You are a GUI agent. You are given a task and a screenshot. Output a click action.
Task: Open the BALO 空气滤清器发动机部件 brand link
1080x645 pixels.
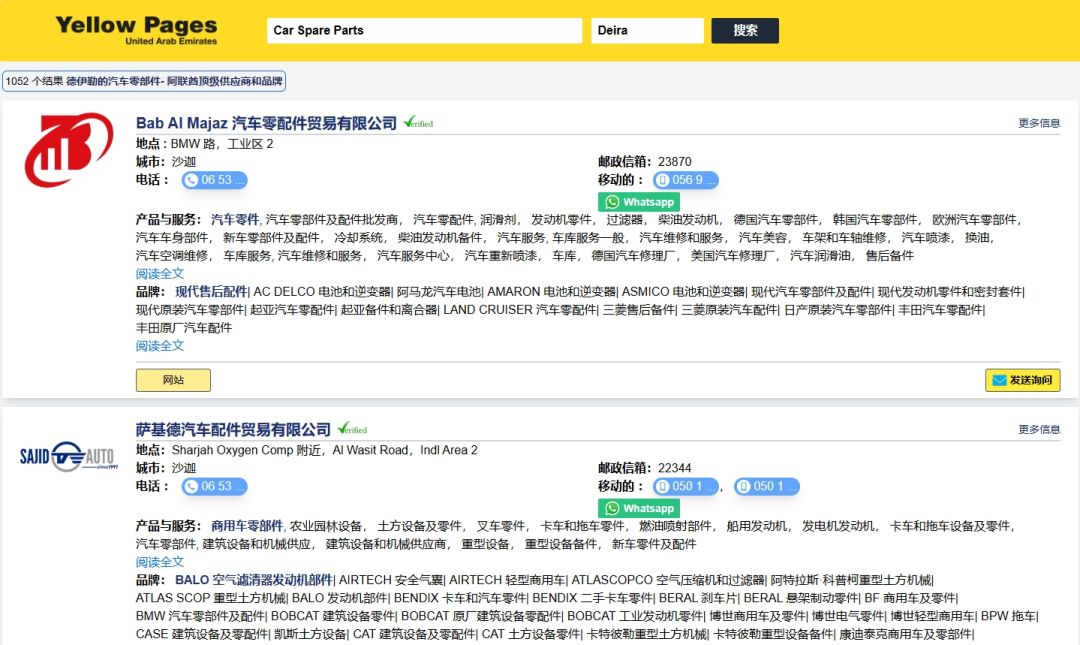click(x=253, y=580)
